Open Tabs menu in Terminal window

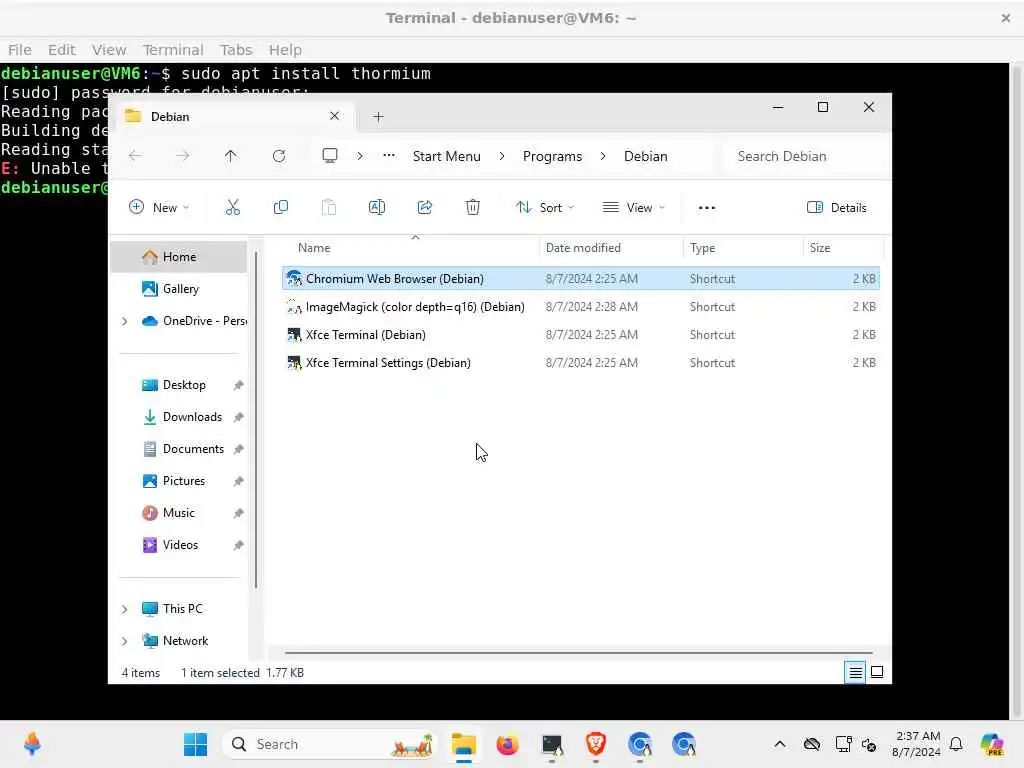pos(236,50)
